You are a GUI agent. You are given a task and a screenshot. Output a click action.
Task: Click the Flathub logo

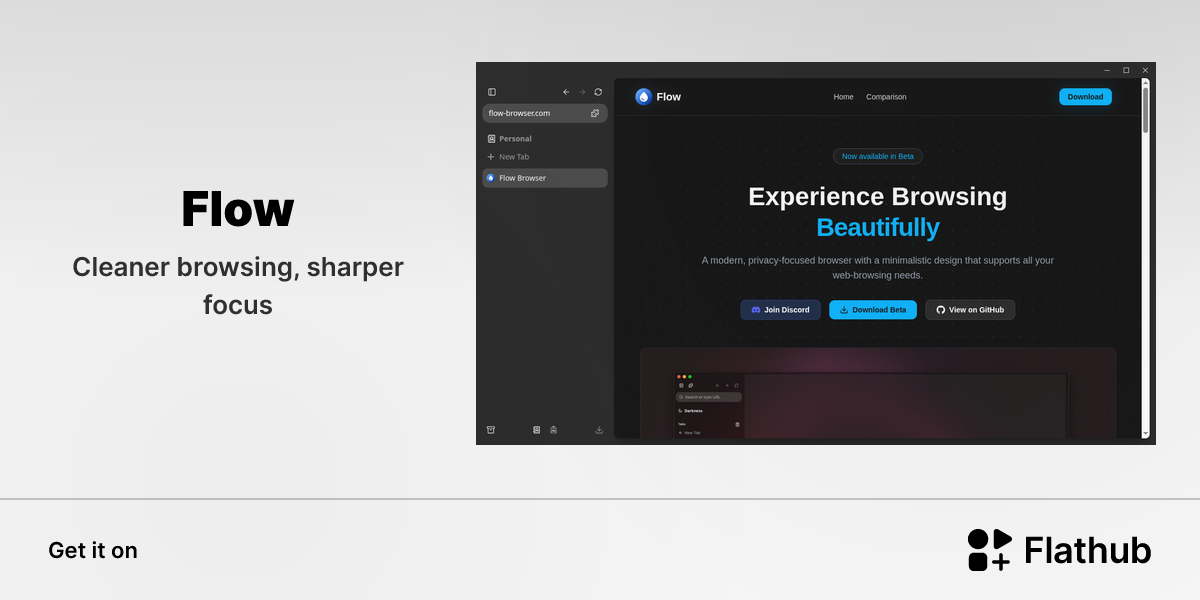pos(1060,550)
